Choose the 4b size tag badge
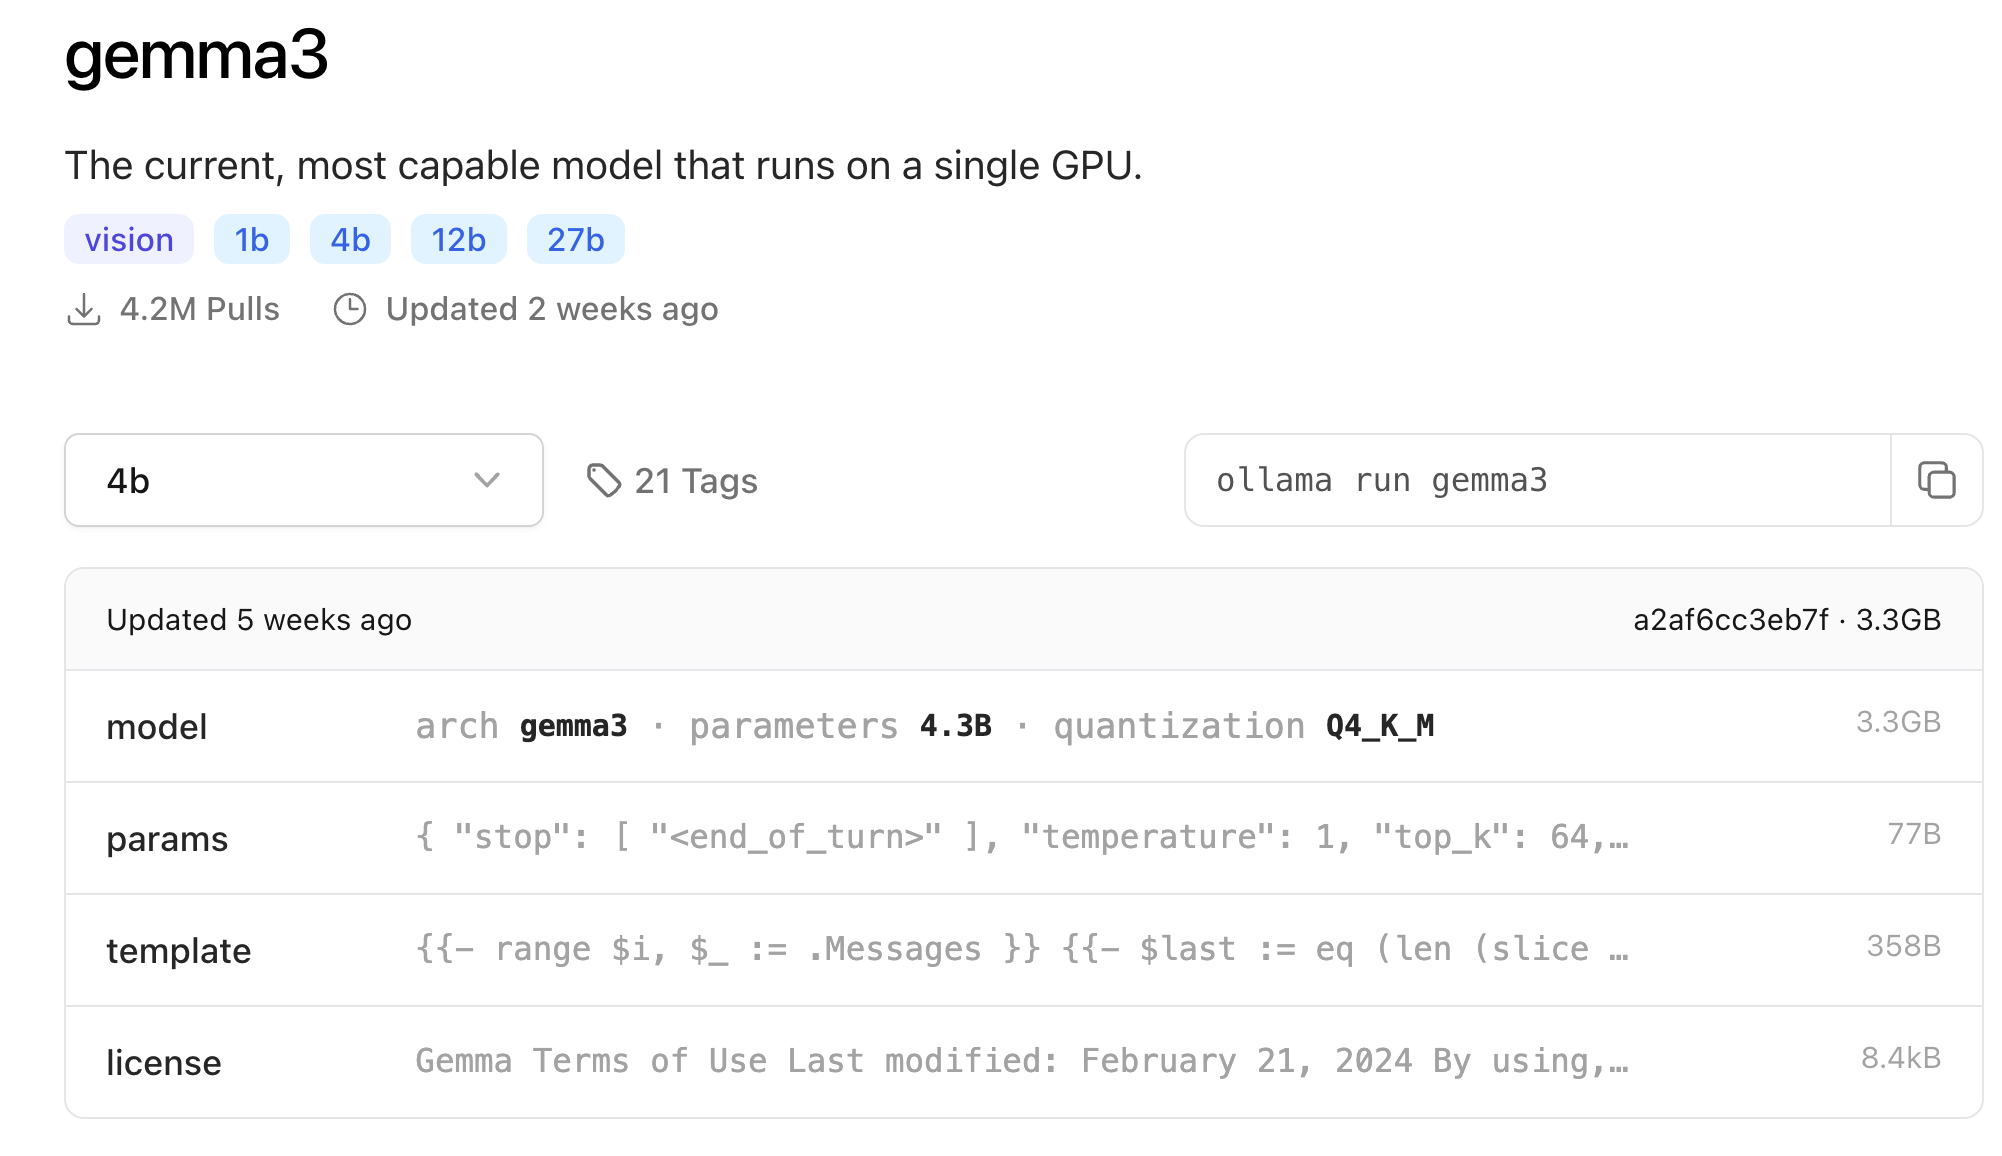2002x1156 pixels. click(x=350, y=240)
